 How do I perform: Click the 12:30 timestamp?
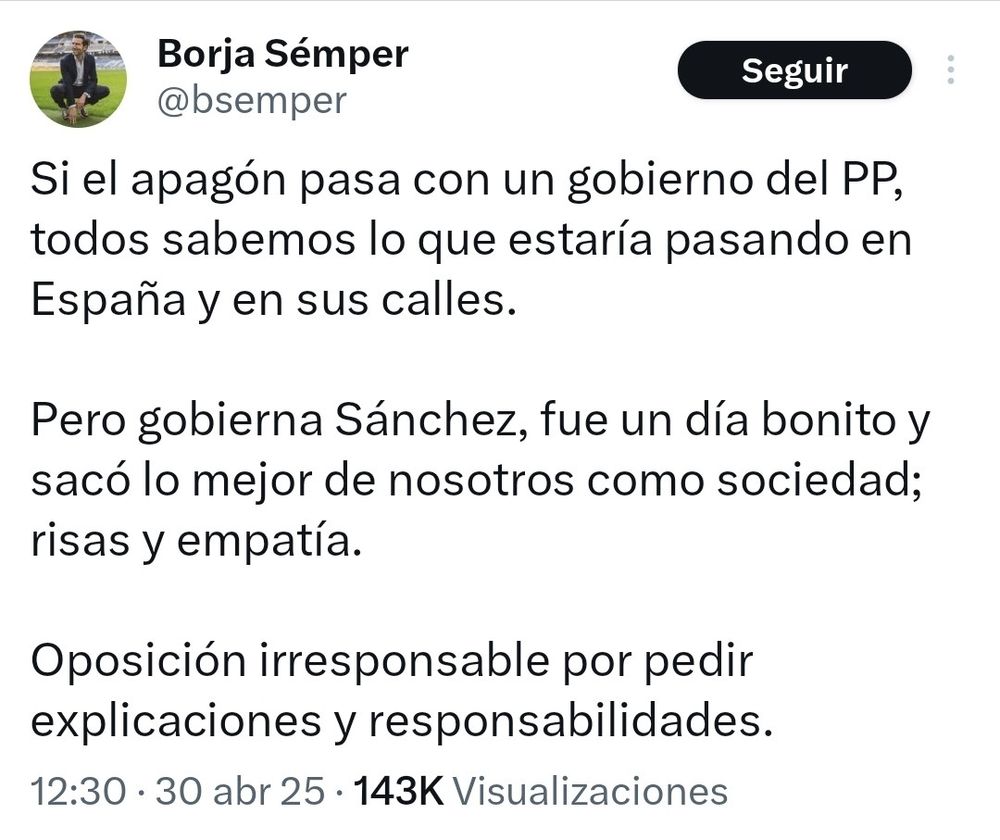tap(78, 791)
